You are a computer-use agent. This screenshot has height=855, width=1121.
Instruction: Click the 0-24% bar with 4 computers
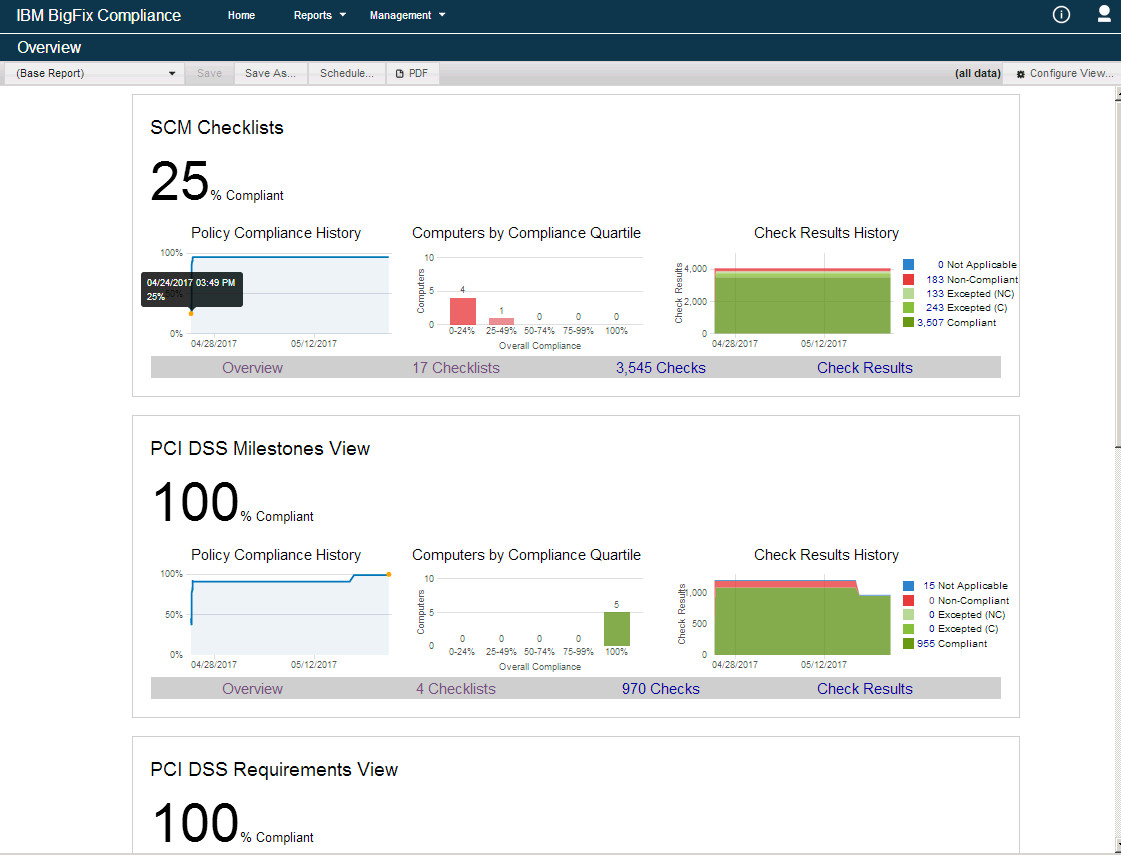pos(463,311)
